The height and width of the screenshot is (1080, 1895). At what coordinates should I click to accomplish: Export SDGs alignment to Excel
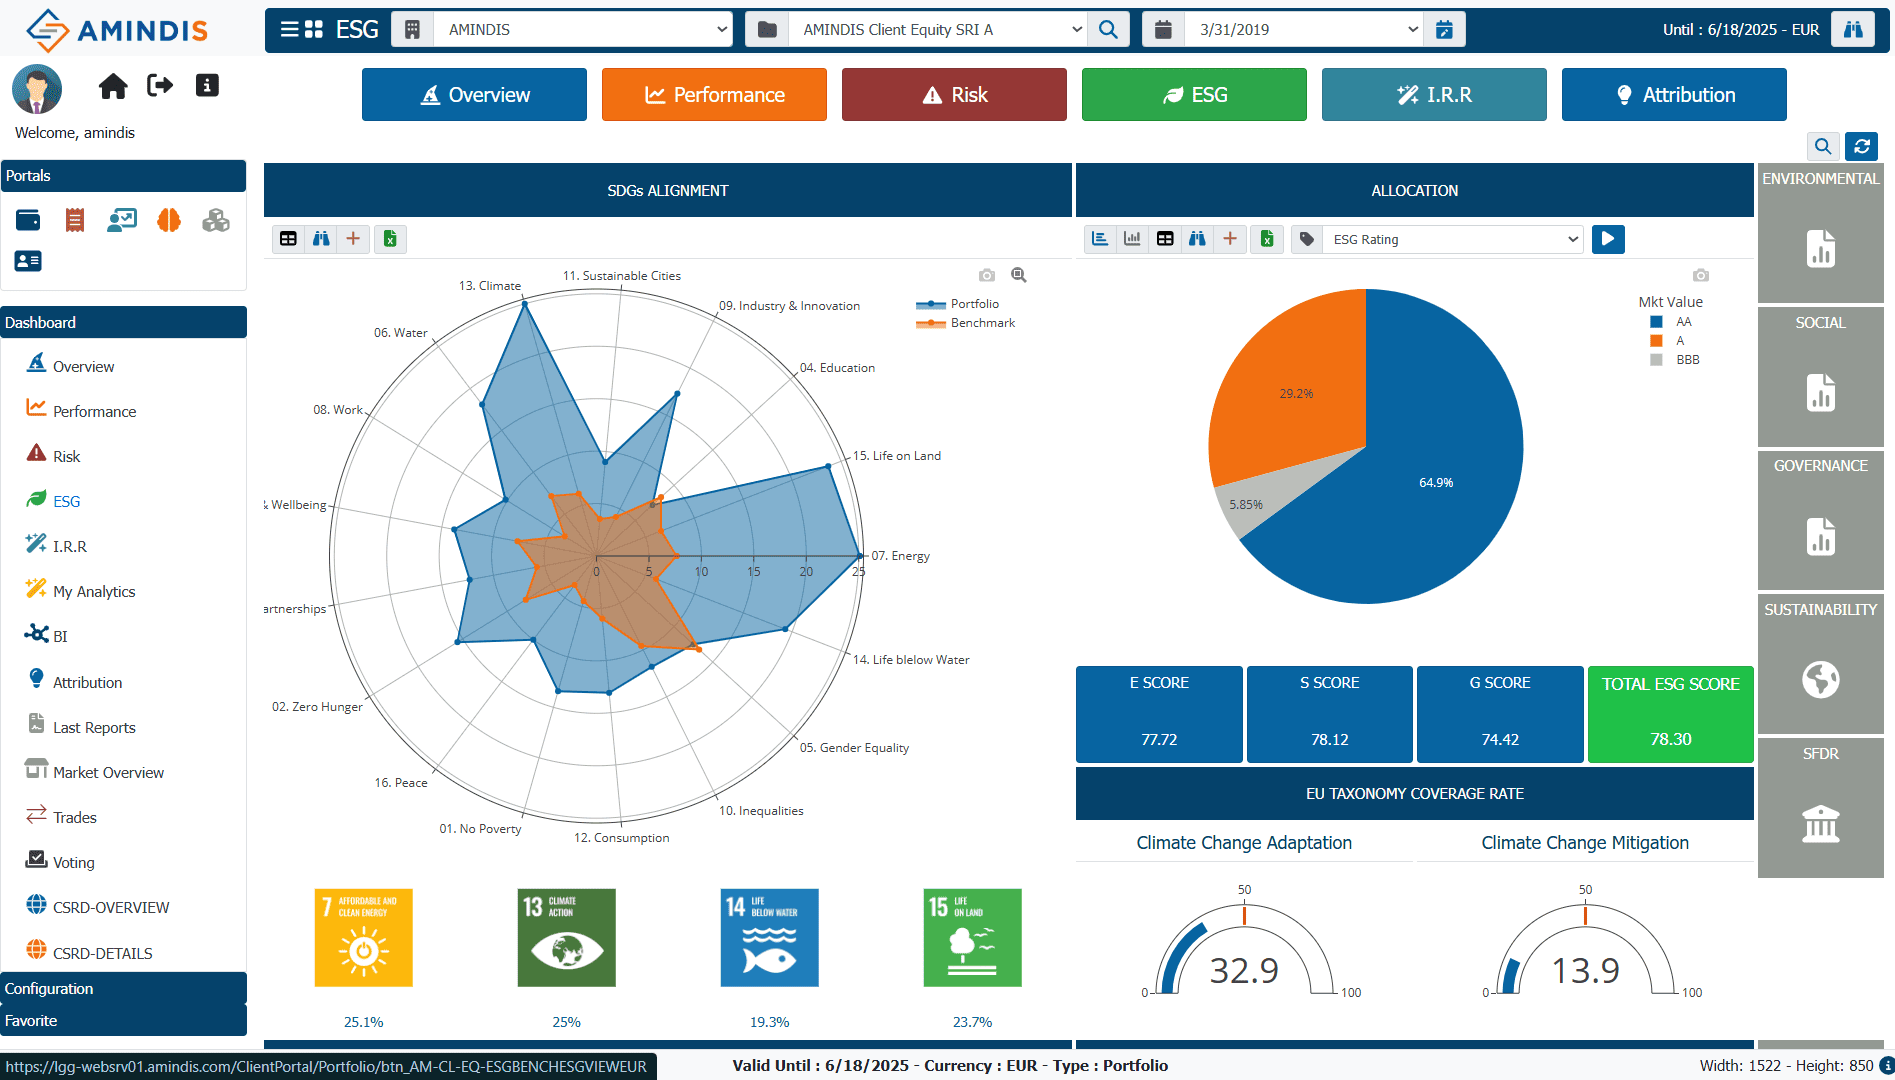tap(390, 239)
